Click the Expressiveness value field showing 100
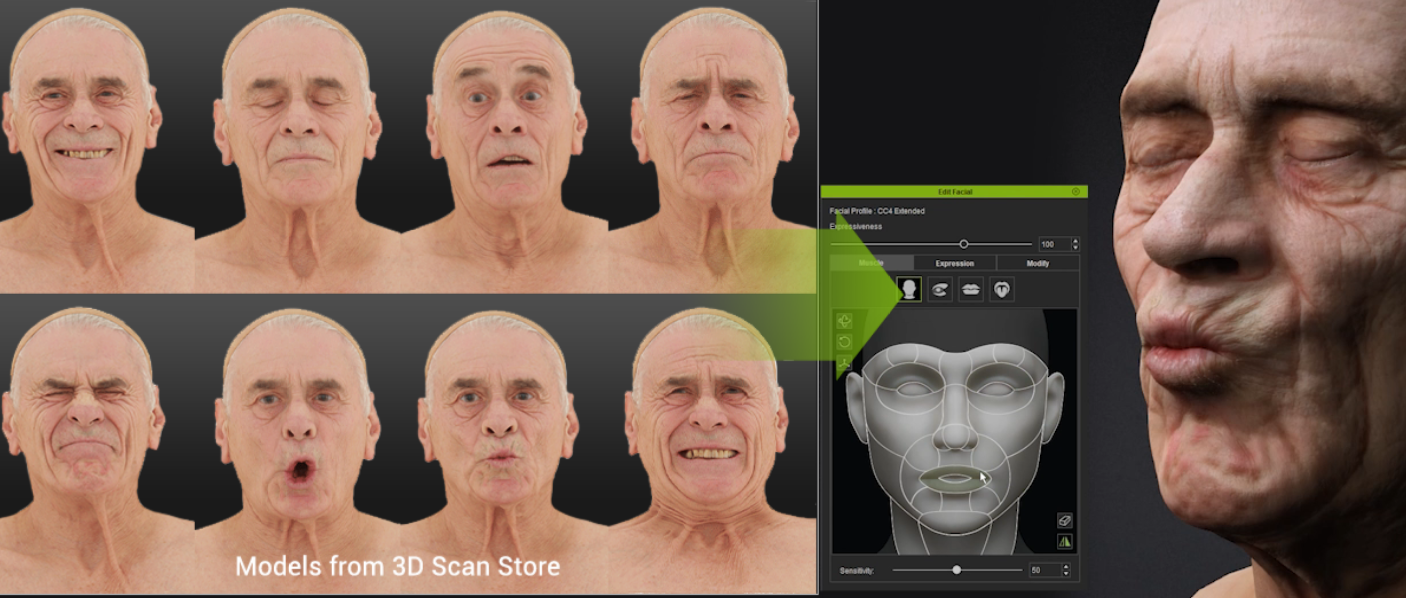This screenshot has width=1406, height=598. point(1053,244)
